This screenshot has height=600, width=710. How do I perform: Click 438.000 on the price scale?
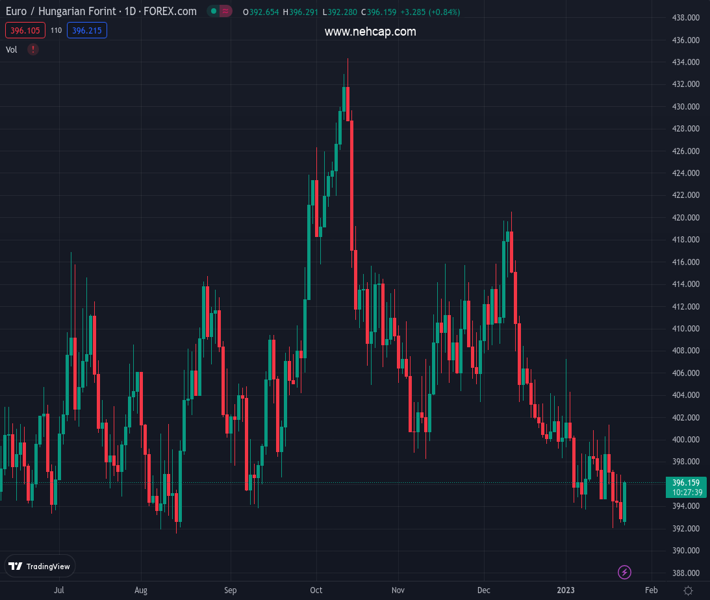[685, 18]
